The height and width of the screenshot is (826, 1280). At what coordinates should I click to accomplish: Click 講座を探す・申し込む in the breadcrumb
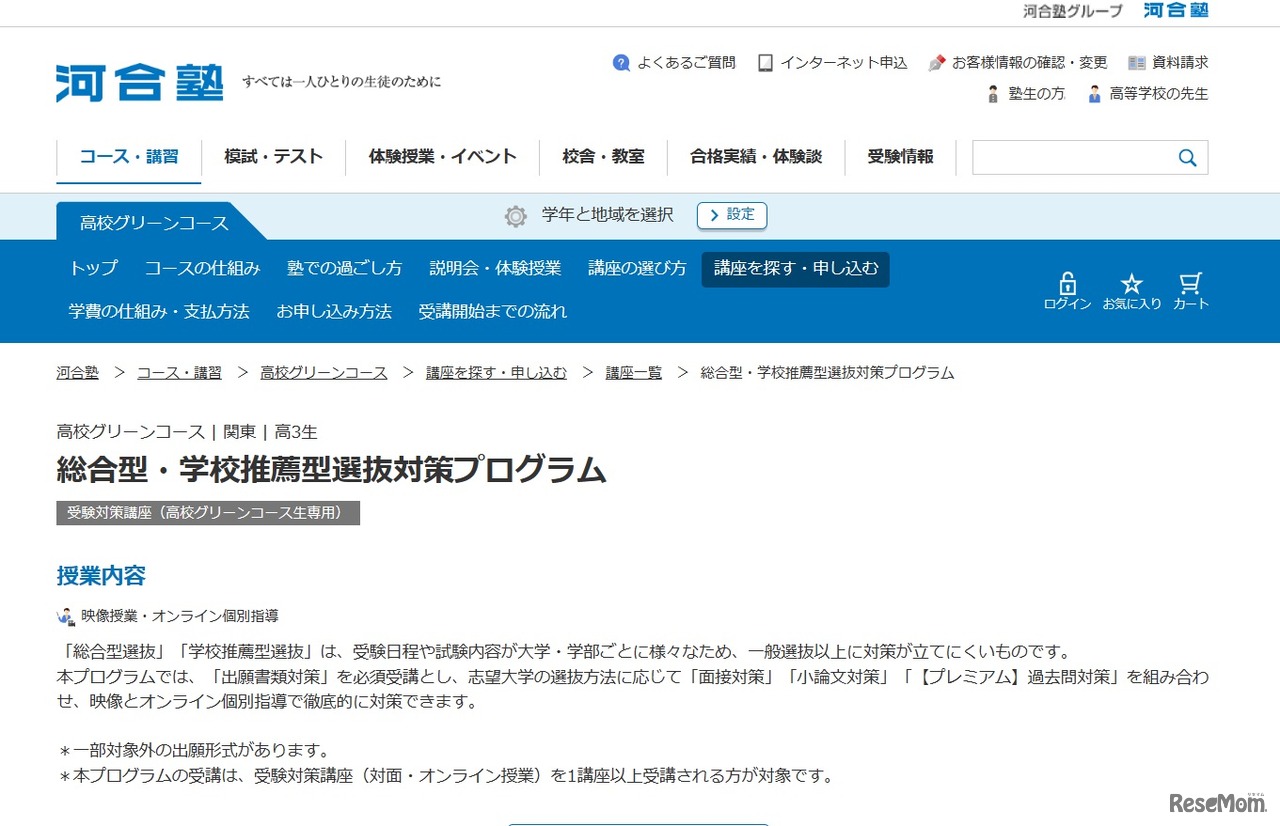point(496,372)
